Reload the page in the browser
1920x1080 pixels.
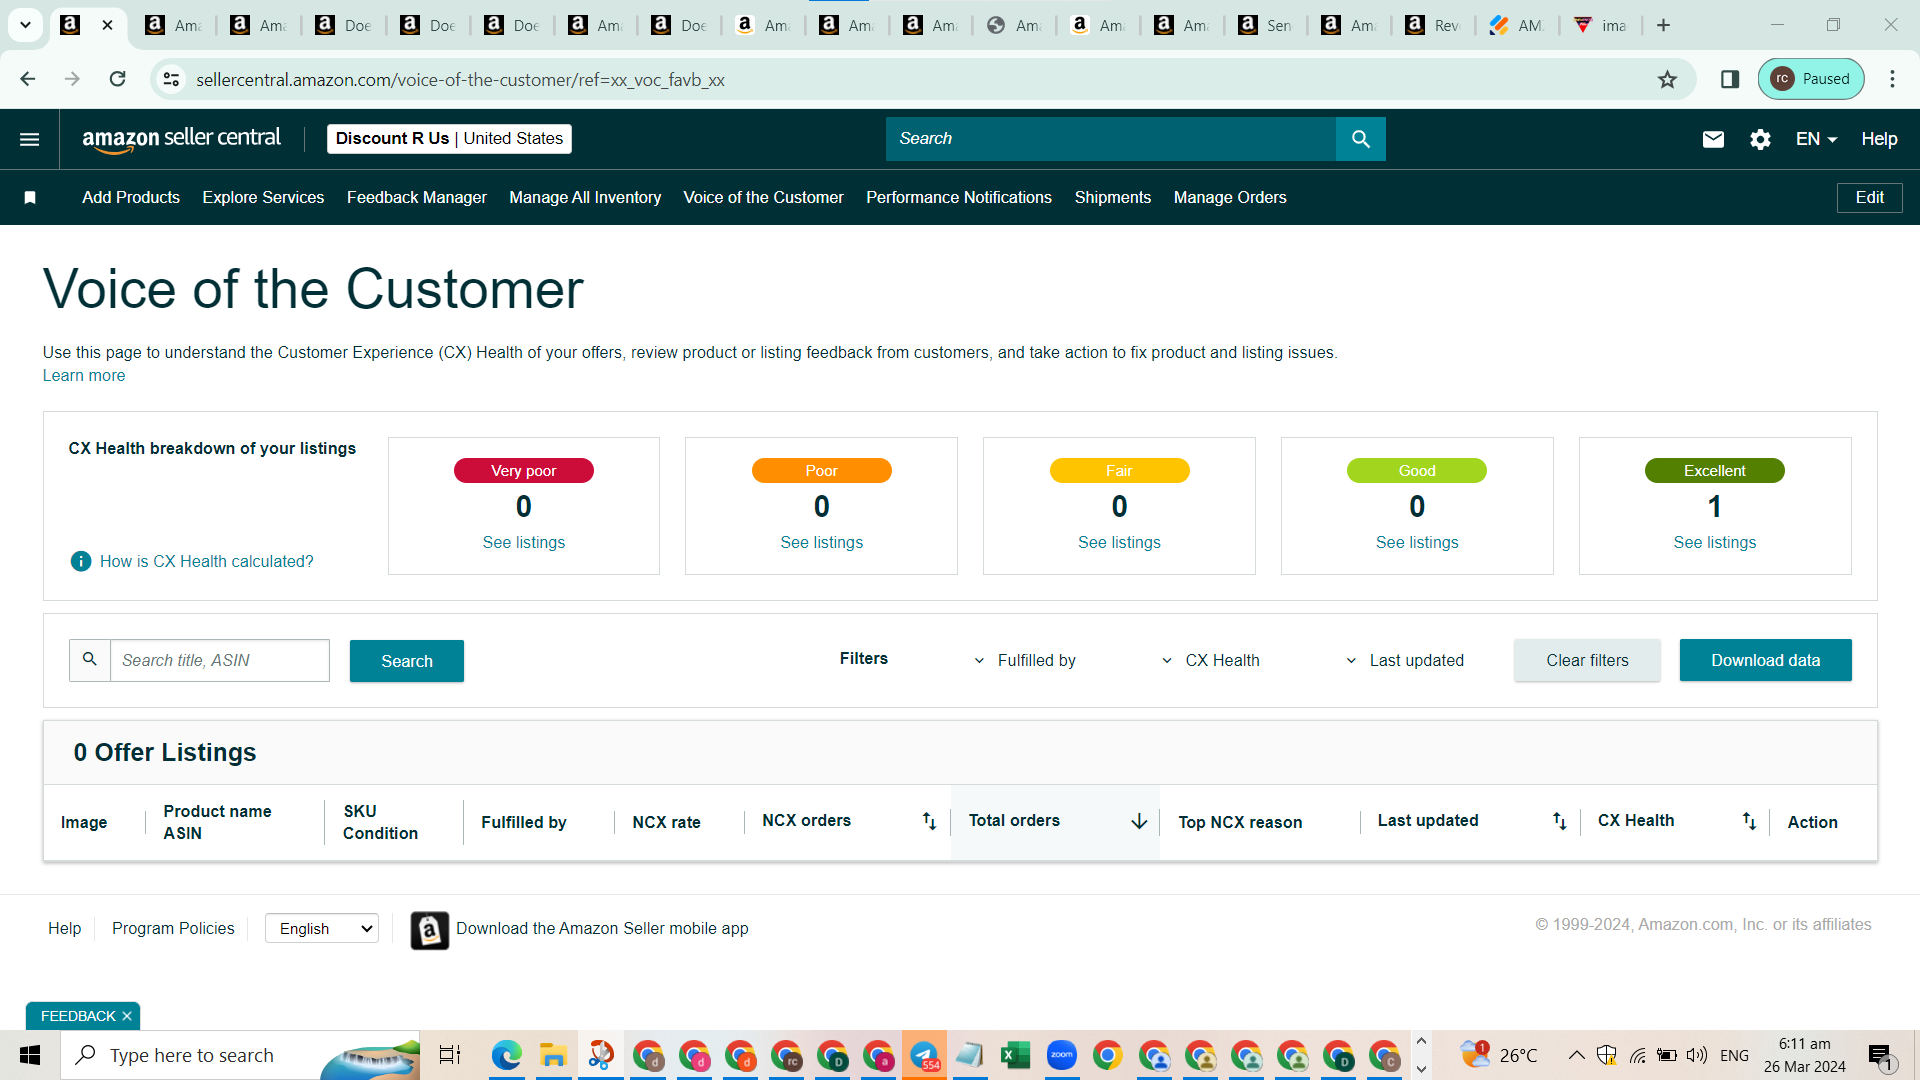click(118, 79)
